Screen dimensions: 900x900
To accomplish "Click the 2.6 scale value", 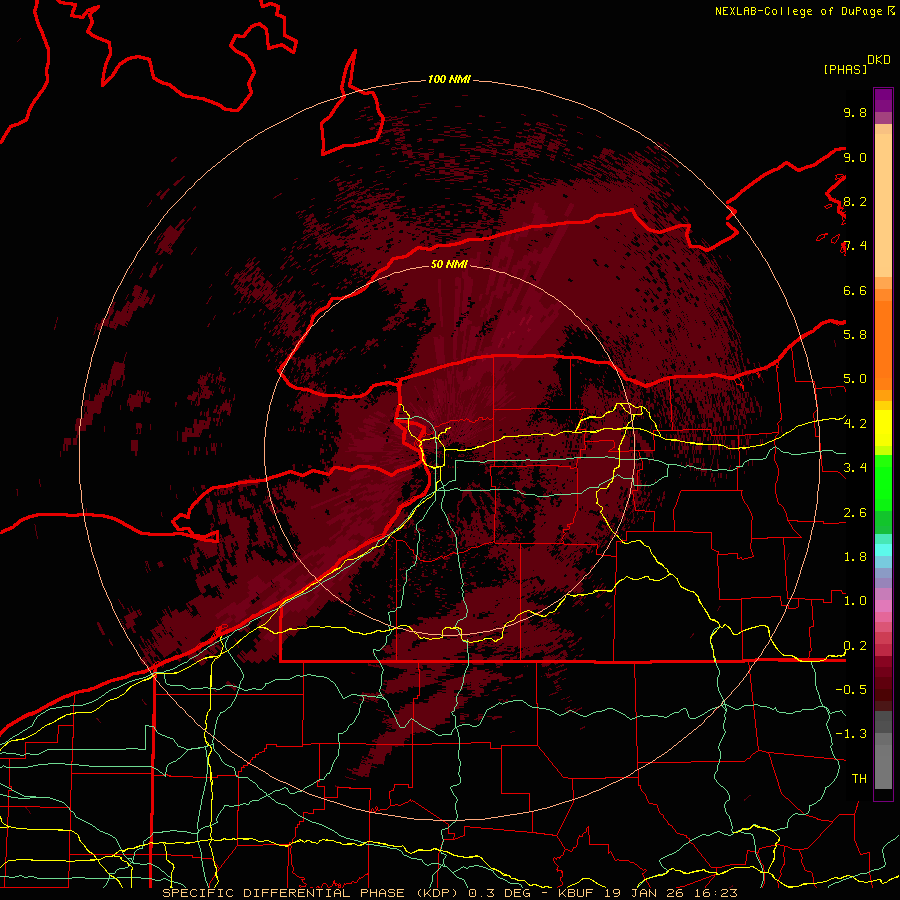I will pyautogui.click(x=855, y=513).
